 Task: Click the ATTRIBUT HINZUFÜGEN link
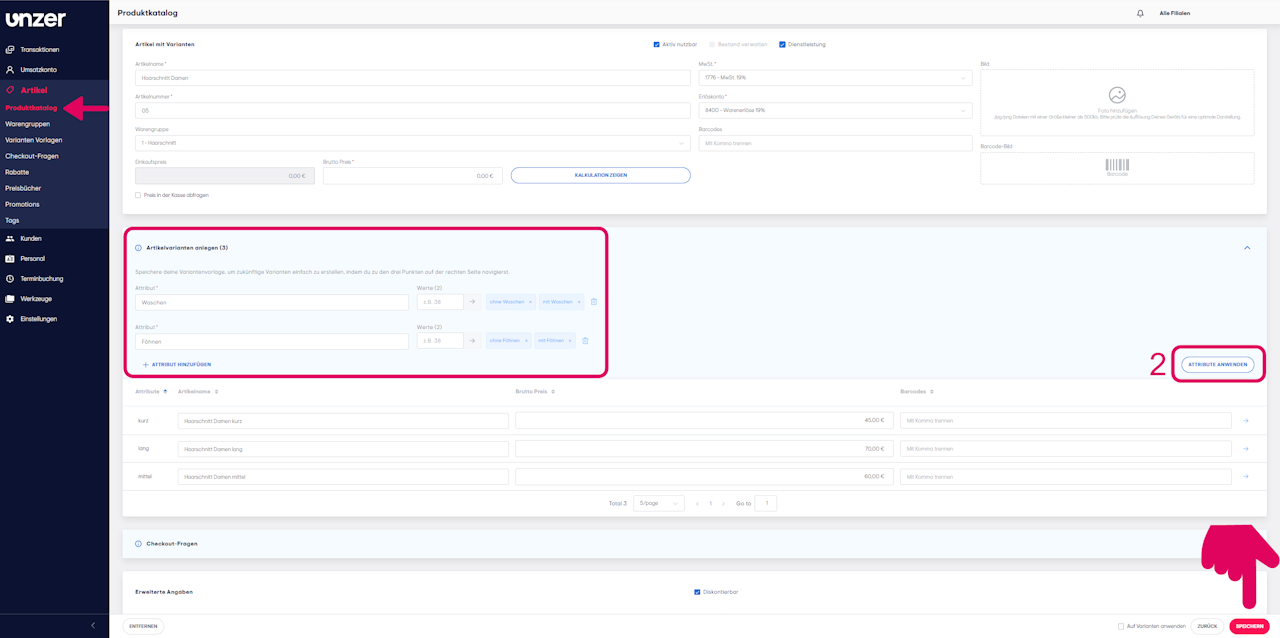tap(177, 364)
